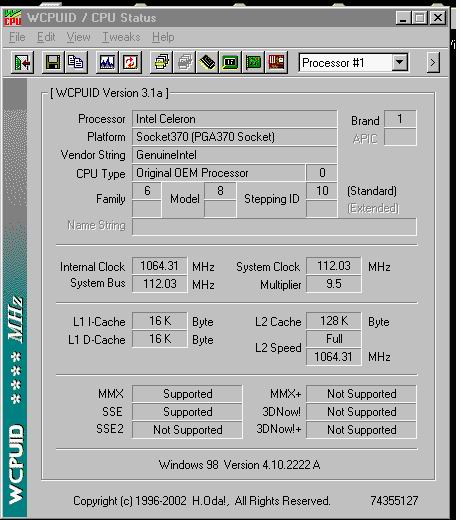This screenshot has height=520, width=460.
Task: Click the Copyright 1996-2002 H.Oda! text
Action: (x=201, y=501)
